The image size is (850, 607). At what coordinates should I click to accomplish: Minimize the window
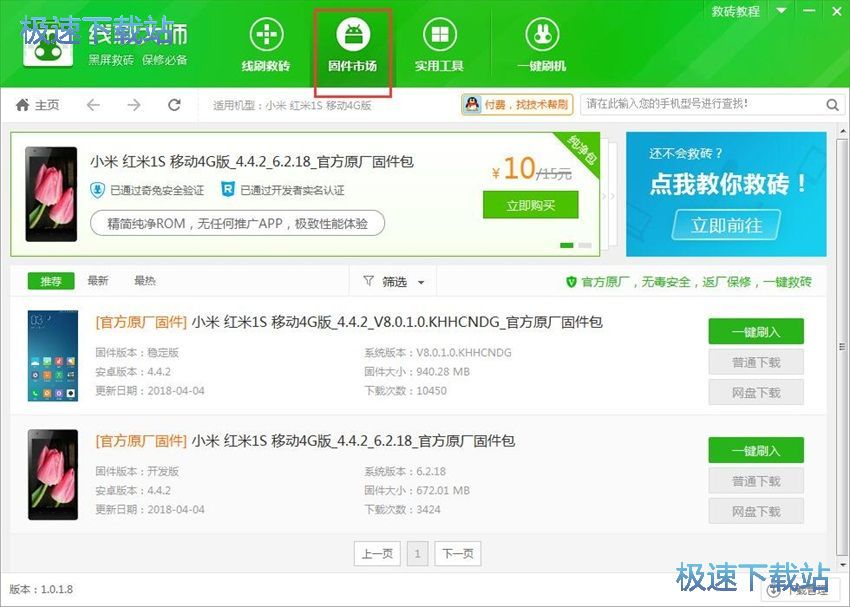tap(809, 11)
